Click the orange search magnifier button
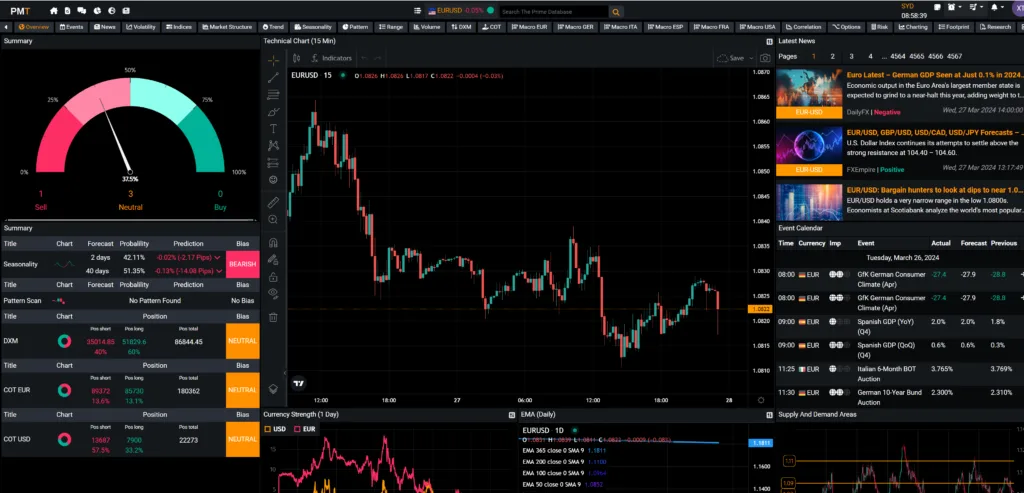This screenshot has height=493, width=1024. (615, 12)
